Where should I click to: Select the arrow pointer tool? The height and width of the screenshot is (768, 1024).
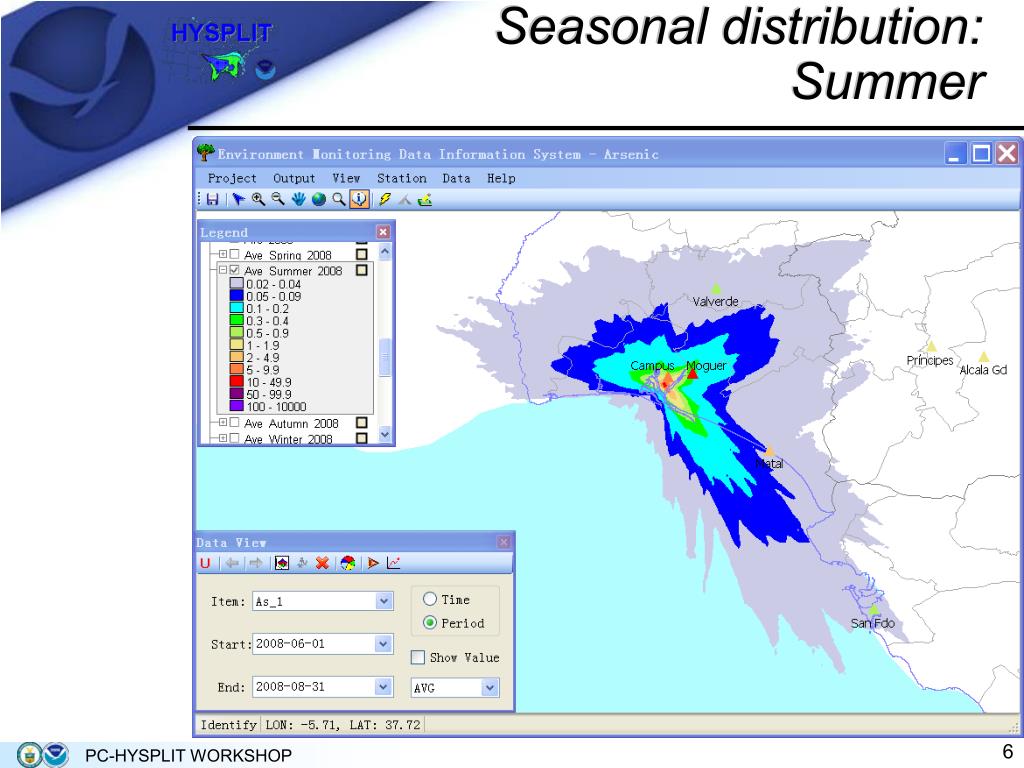tap(238, 199)
